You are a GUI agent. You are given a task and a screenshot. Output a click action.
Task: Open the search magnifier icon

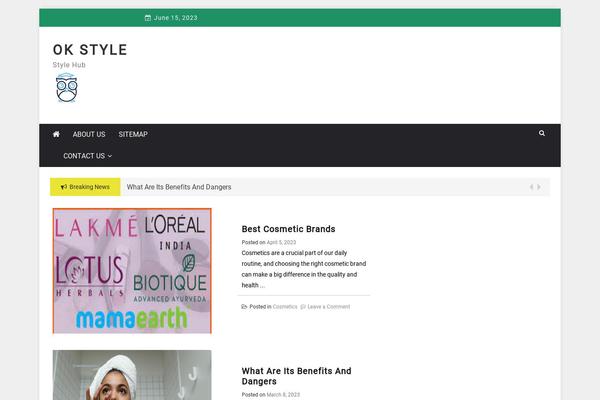[542, 133]
